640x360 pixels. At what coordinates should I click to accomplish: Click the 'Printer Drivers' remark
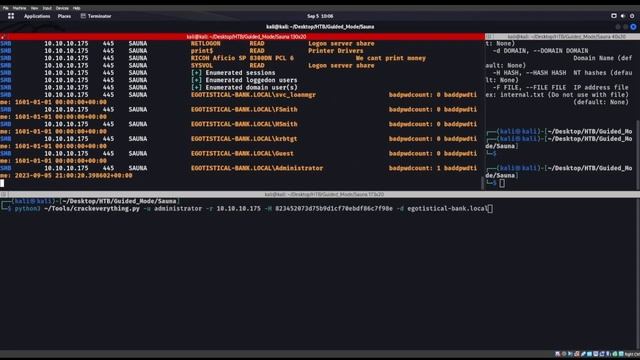336,51
